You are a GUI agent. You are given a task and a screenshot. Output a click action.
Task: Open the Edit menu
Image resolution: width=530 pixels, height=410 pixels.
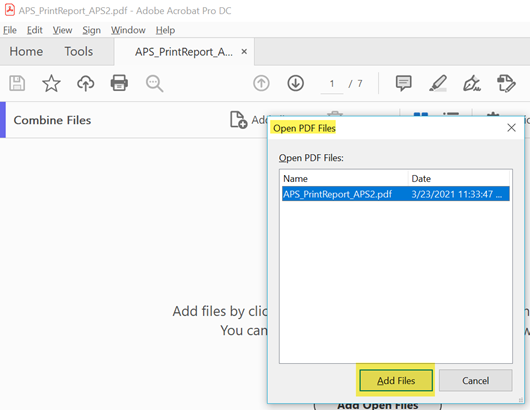34,30
